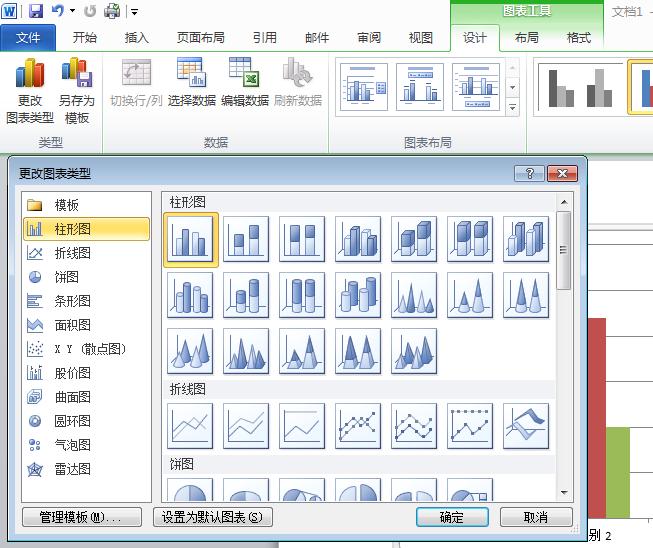This screenshot has width=653, height=548.
Task: Select the basic line chart thumbnail
Action: 190,426
